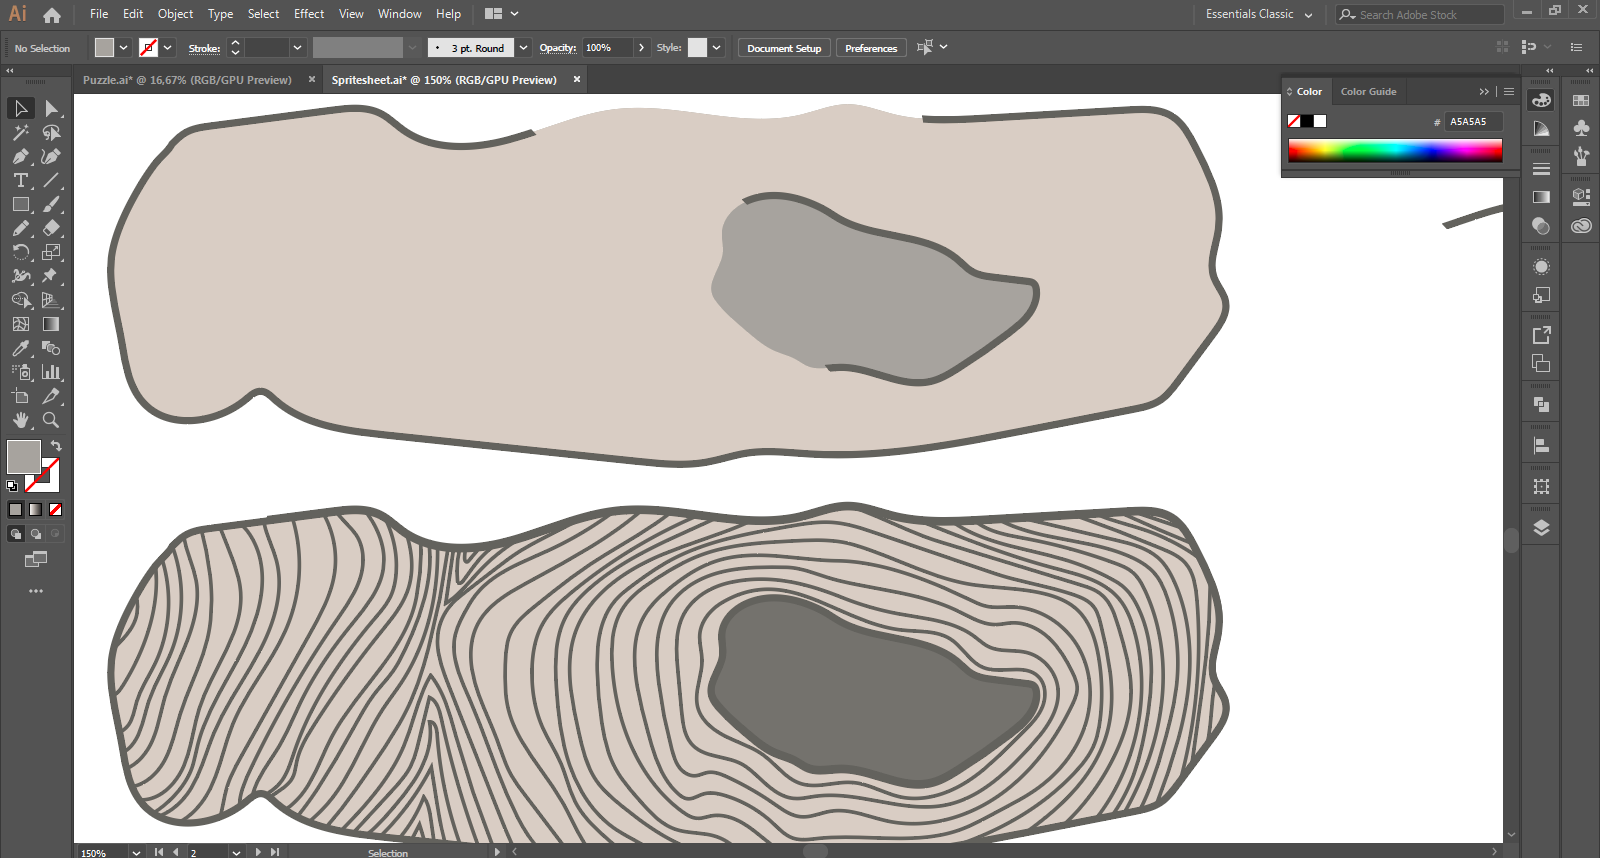Viewport: 1600px width, 858px height.
Task: Select the Rotate tool
Action: pos(21,252)
